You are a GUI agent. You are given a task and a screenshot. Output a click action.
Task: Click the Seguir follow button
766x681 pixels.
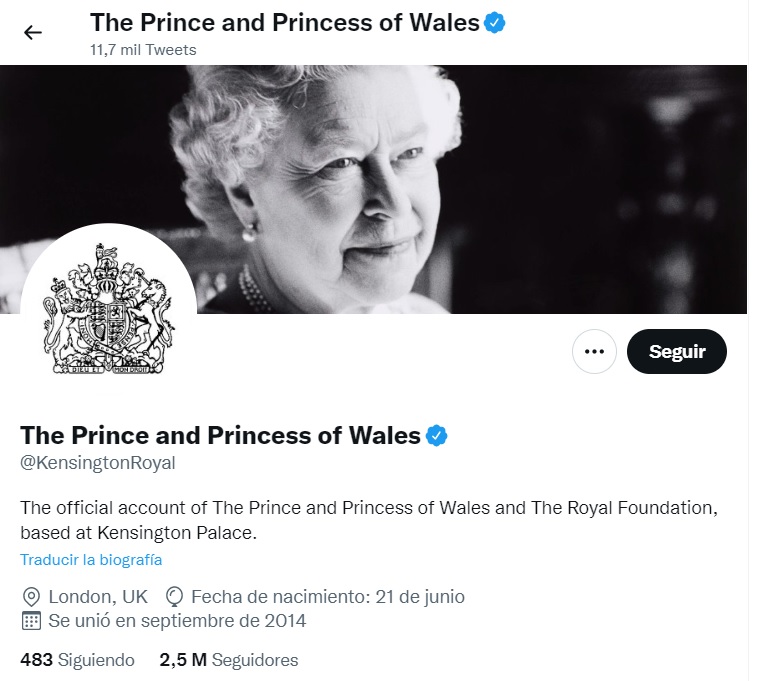[677, 351]
